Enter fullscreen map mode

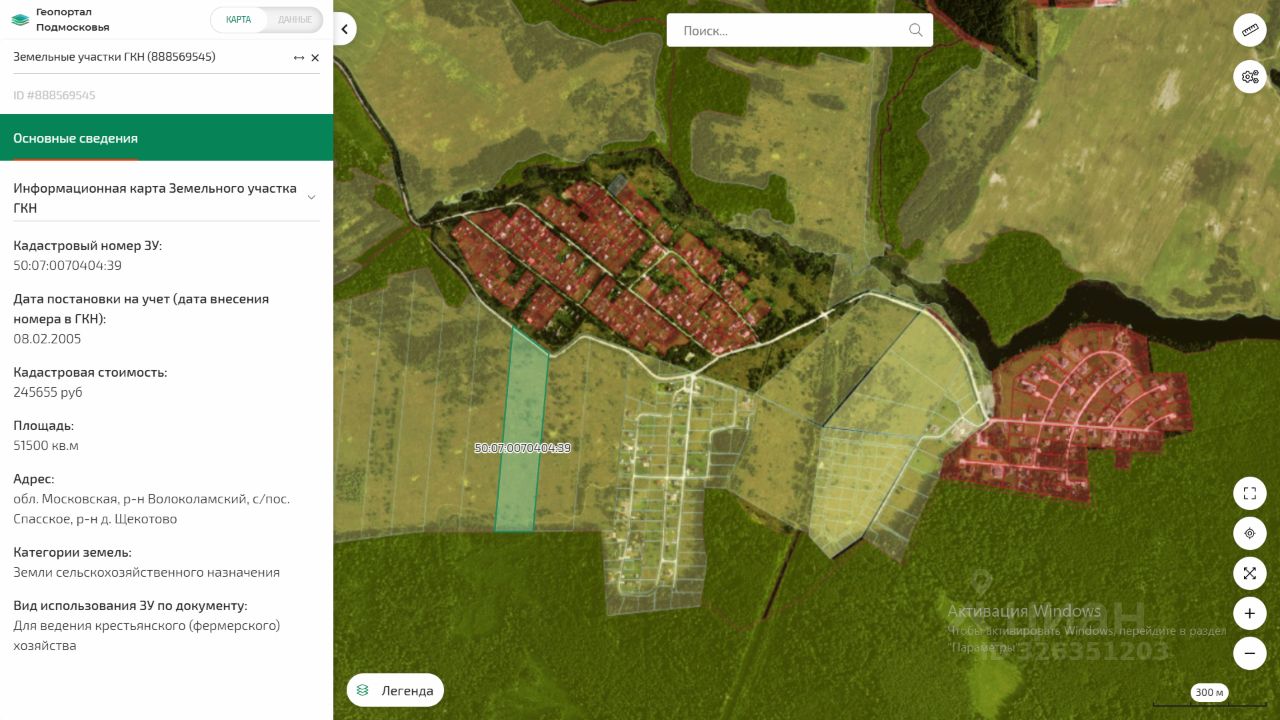point(1249,493)
